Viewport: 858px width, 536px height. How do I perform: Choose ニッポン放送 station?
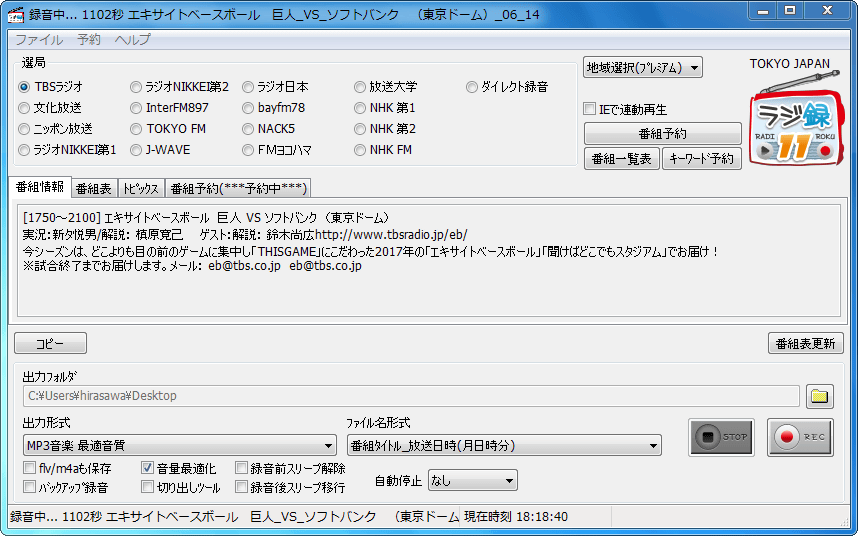click(55, 129)
